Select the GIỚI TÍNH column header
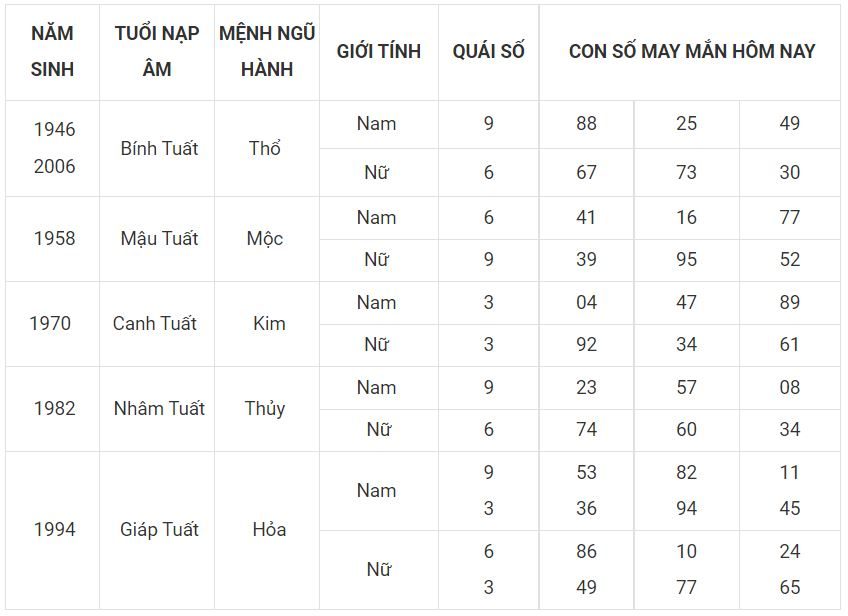 (x=379, y=51)
